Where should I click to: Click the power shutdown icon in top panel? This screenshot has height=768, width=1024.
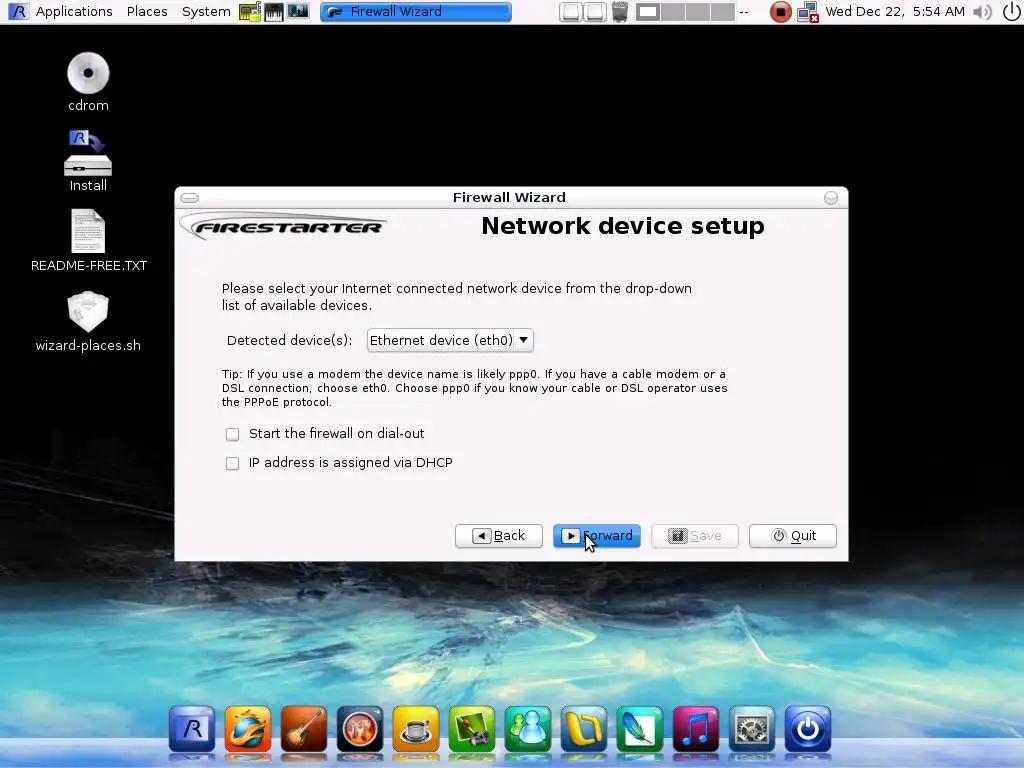pyautogui.click(x=1011, y=12)
